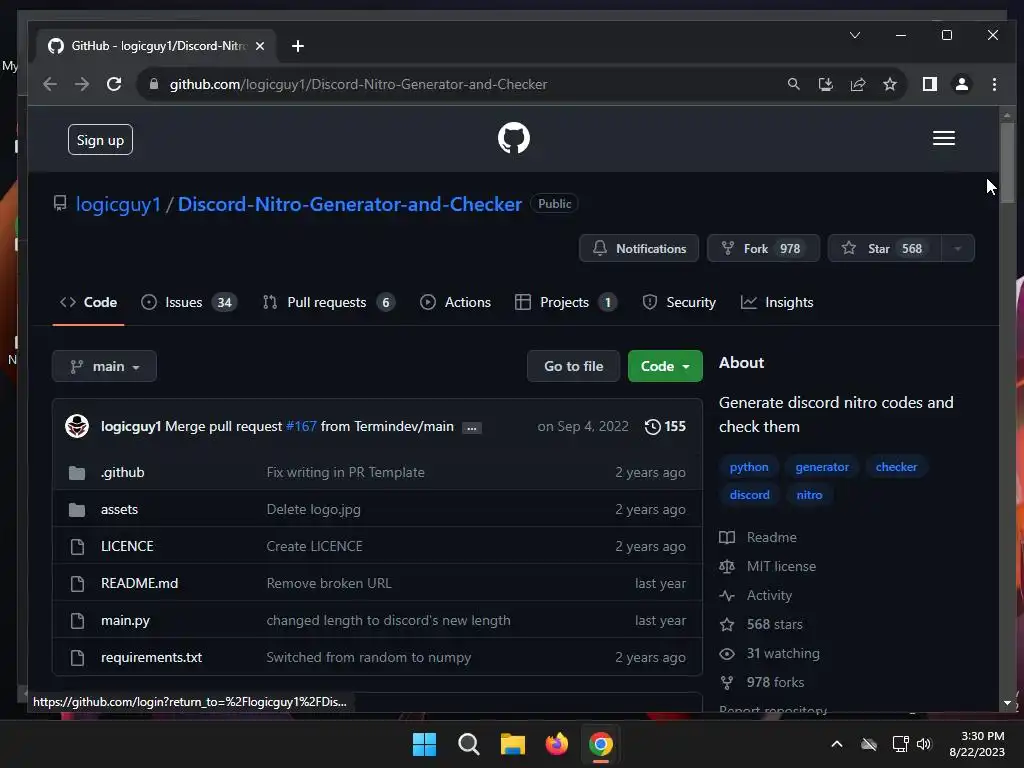
Task: Click the checker topic tag
Action: pyautogui.click(x=896, y=467)
